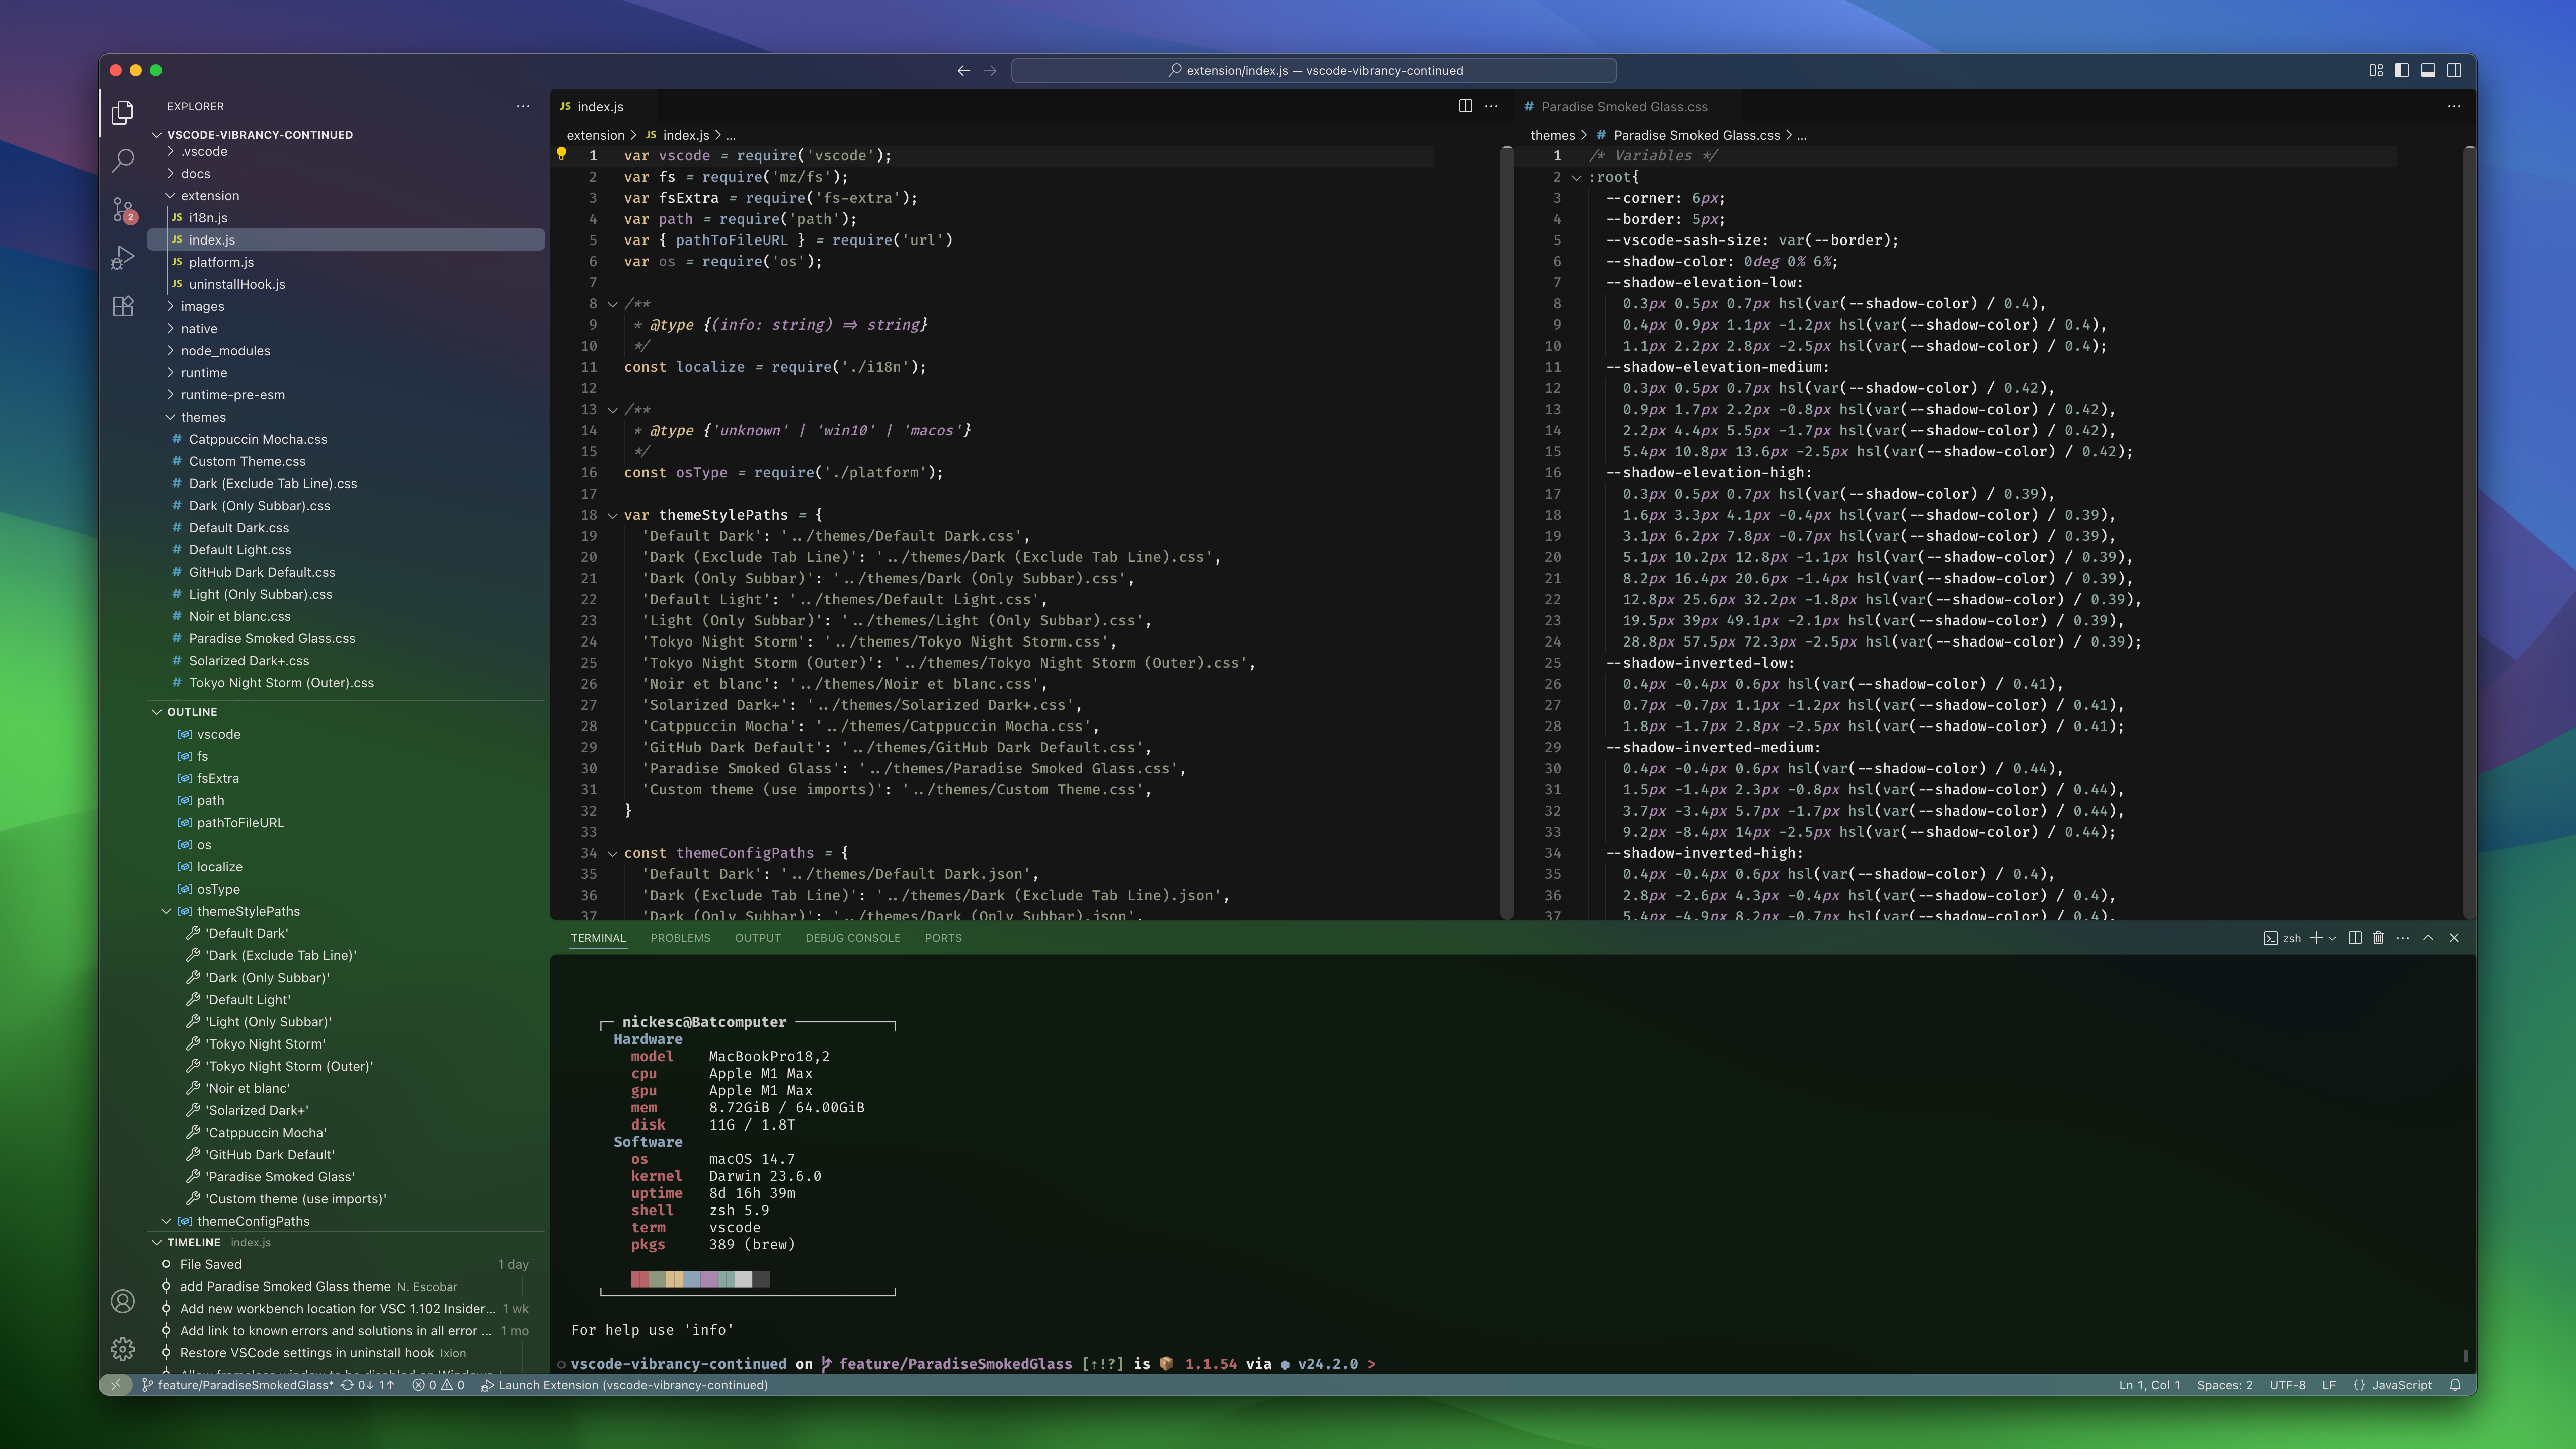
Task: Open the Search view in activity bar
Action: 123,160
